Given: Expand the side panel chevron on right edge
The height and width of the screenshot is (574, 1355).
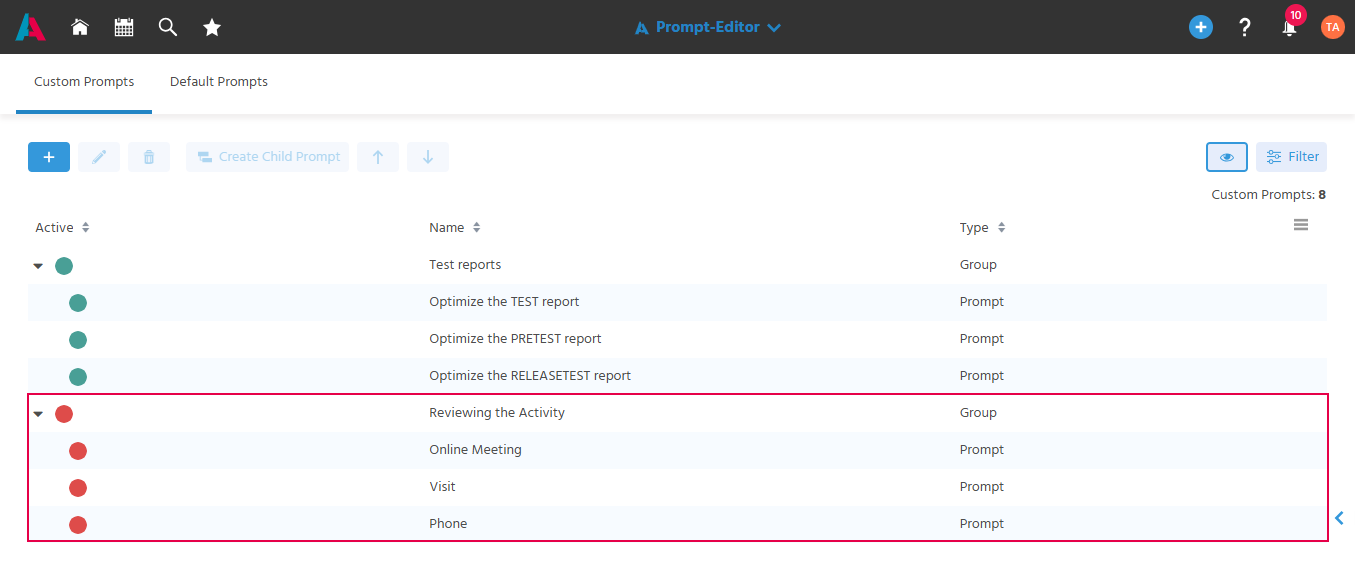Looking at the screenshot, I should (x=1340, y=518).
